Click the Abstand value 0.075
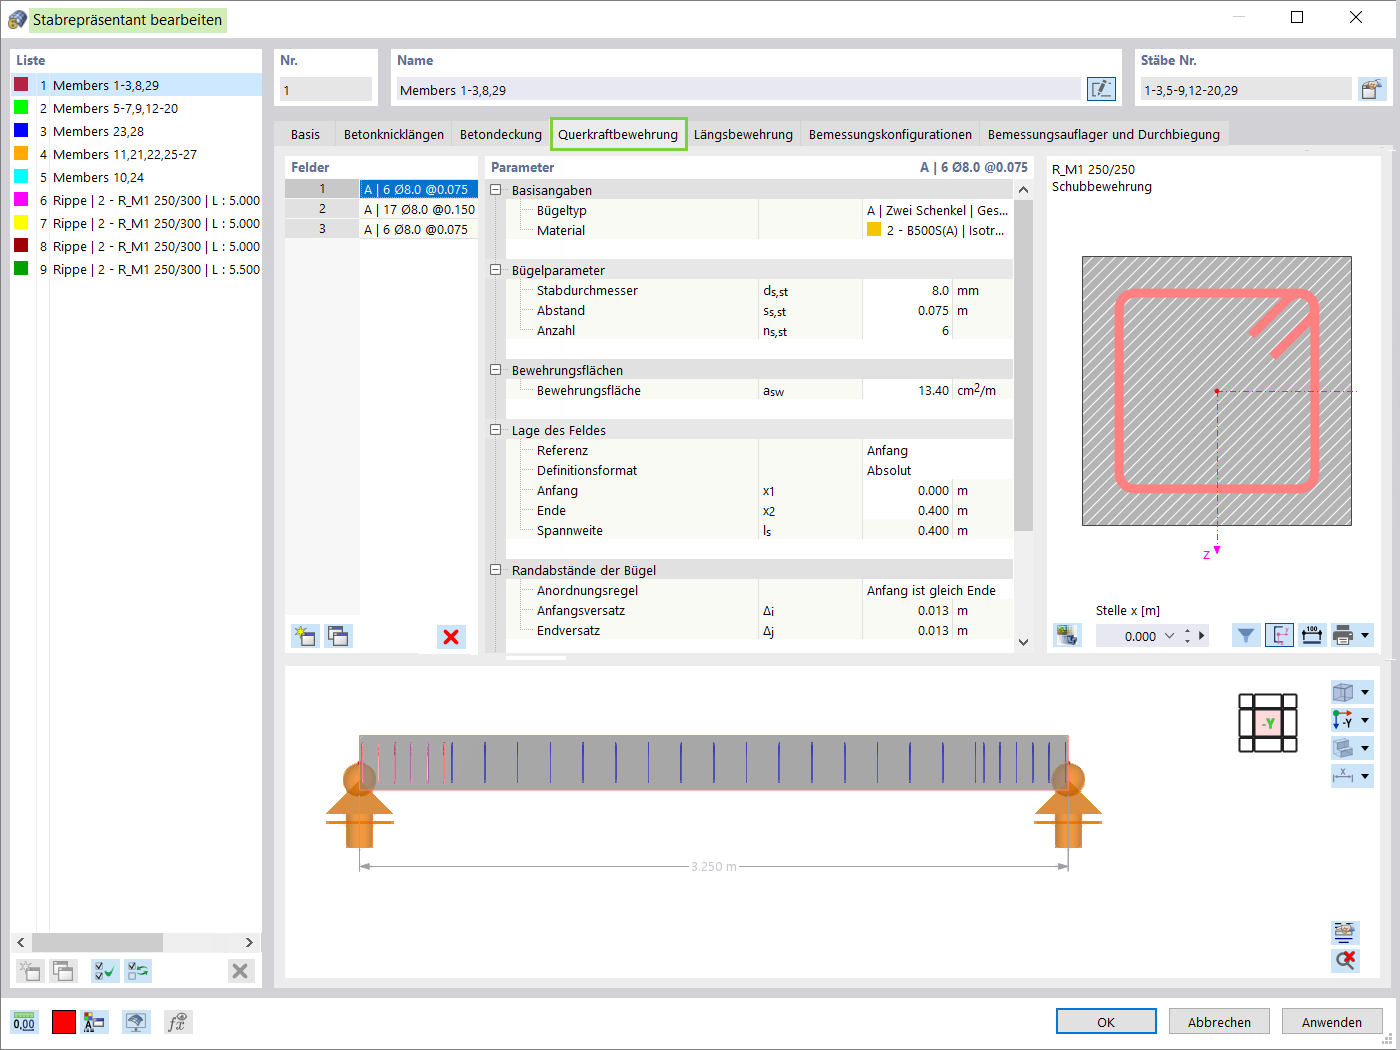The width and height of the screenshot is (1400, 1050). [x=907, y=310]
